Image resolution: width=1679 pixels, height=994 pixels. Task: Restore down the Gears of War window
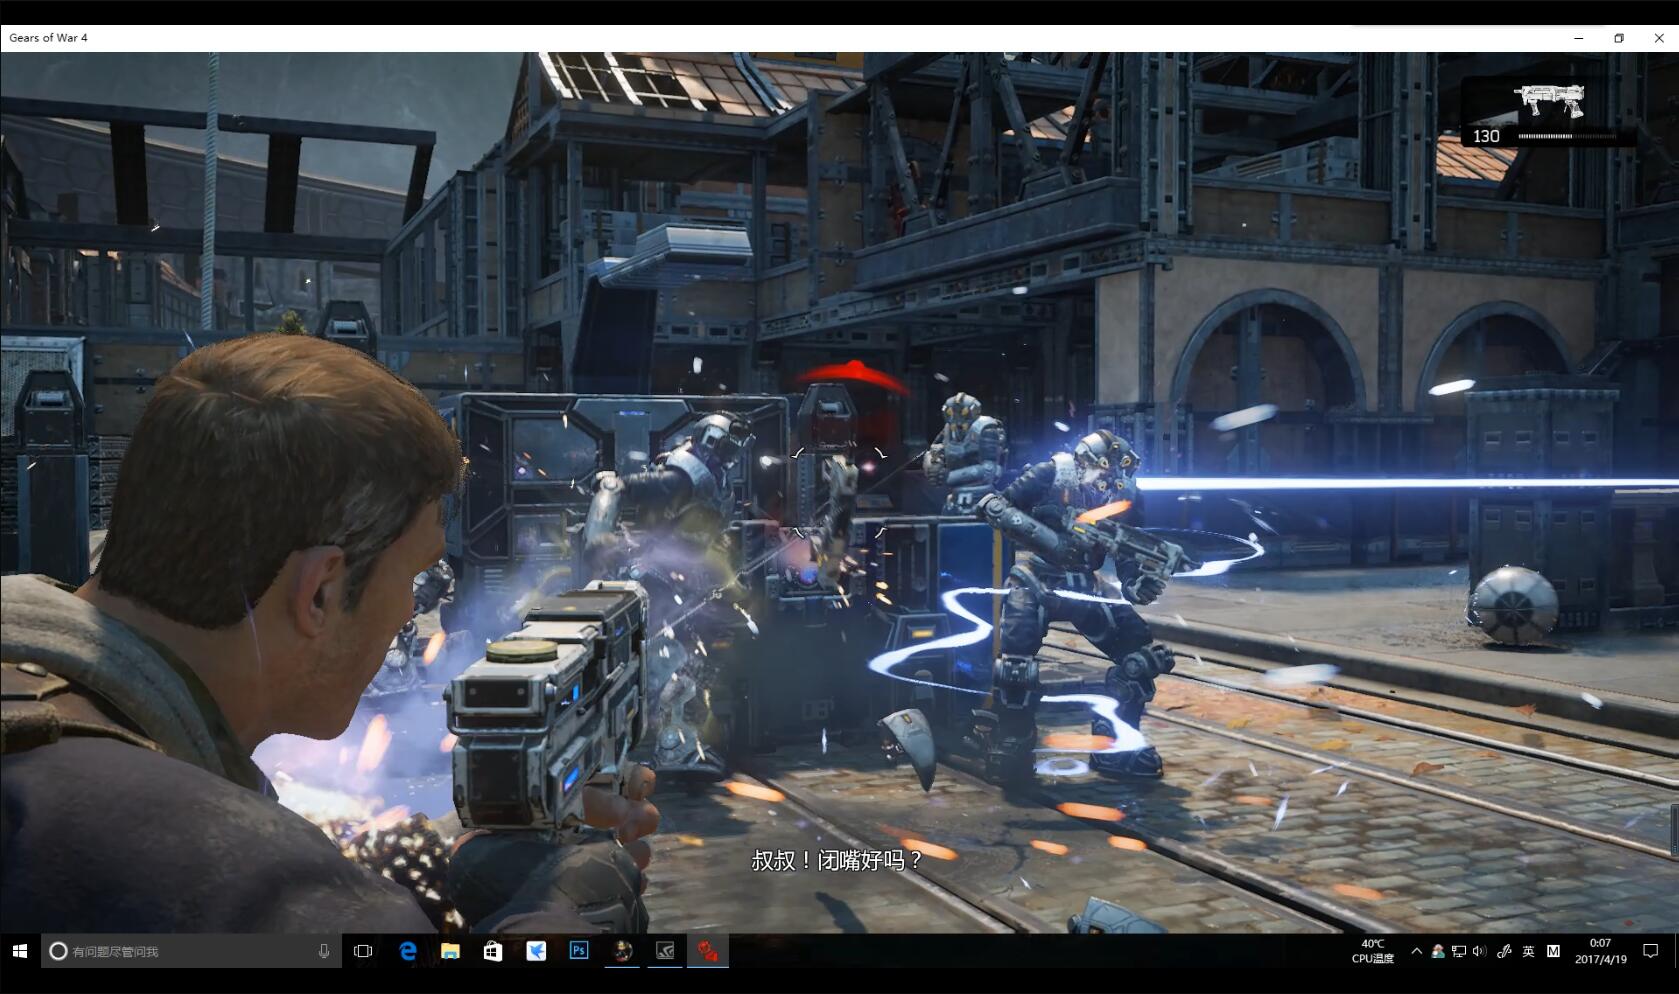pyautogui.click(x=1619, y=38)
